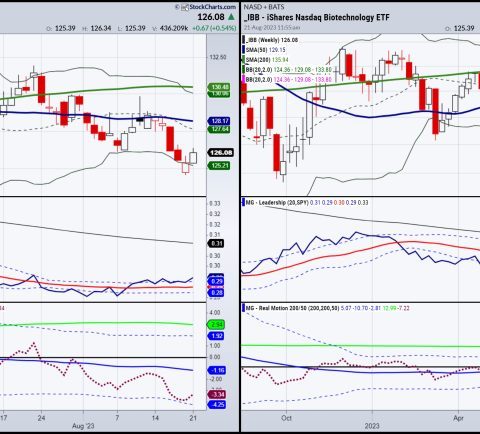Click the Aug '23 date axis label
Screen dimensions: 480x434
83,426
